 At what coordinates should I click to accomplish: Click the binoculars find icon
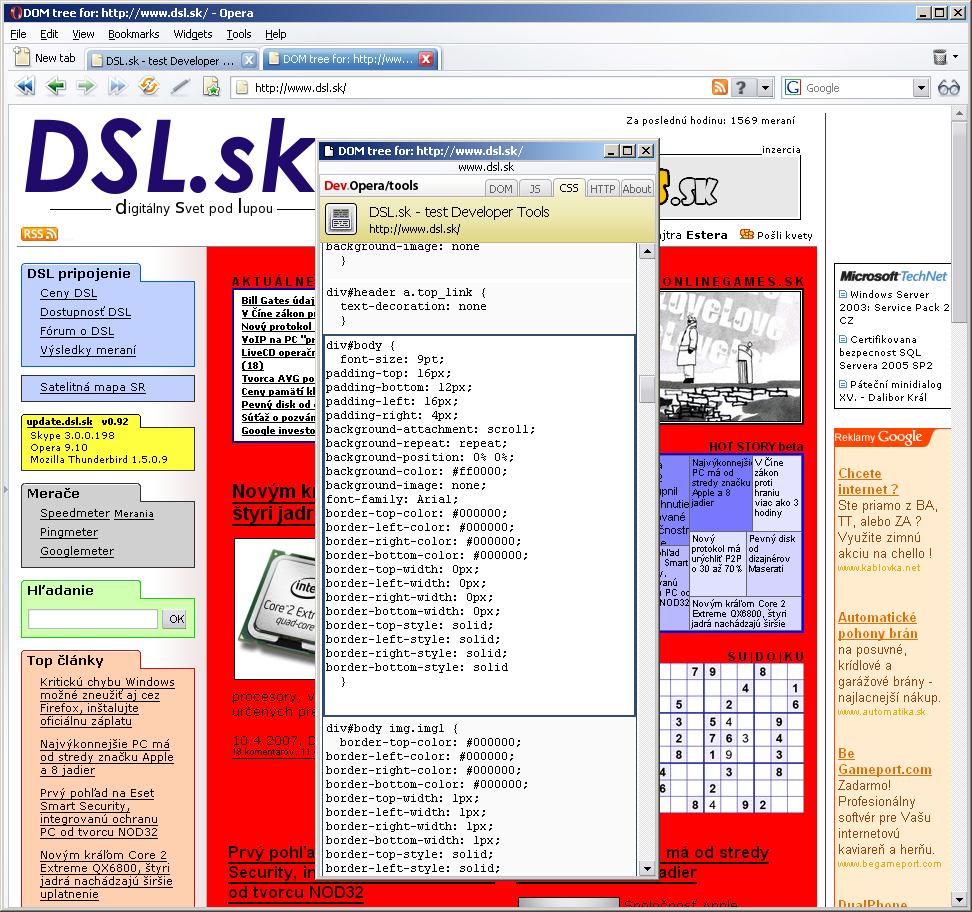(948, 88)
